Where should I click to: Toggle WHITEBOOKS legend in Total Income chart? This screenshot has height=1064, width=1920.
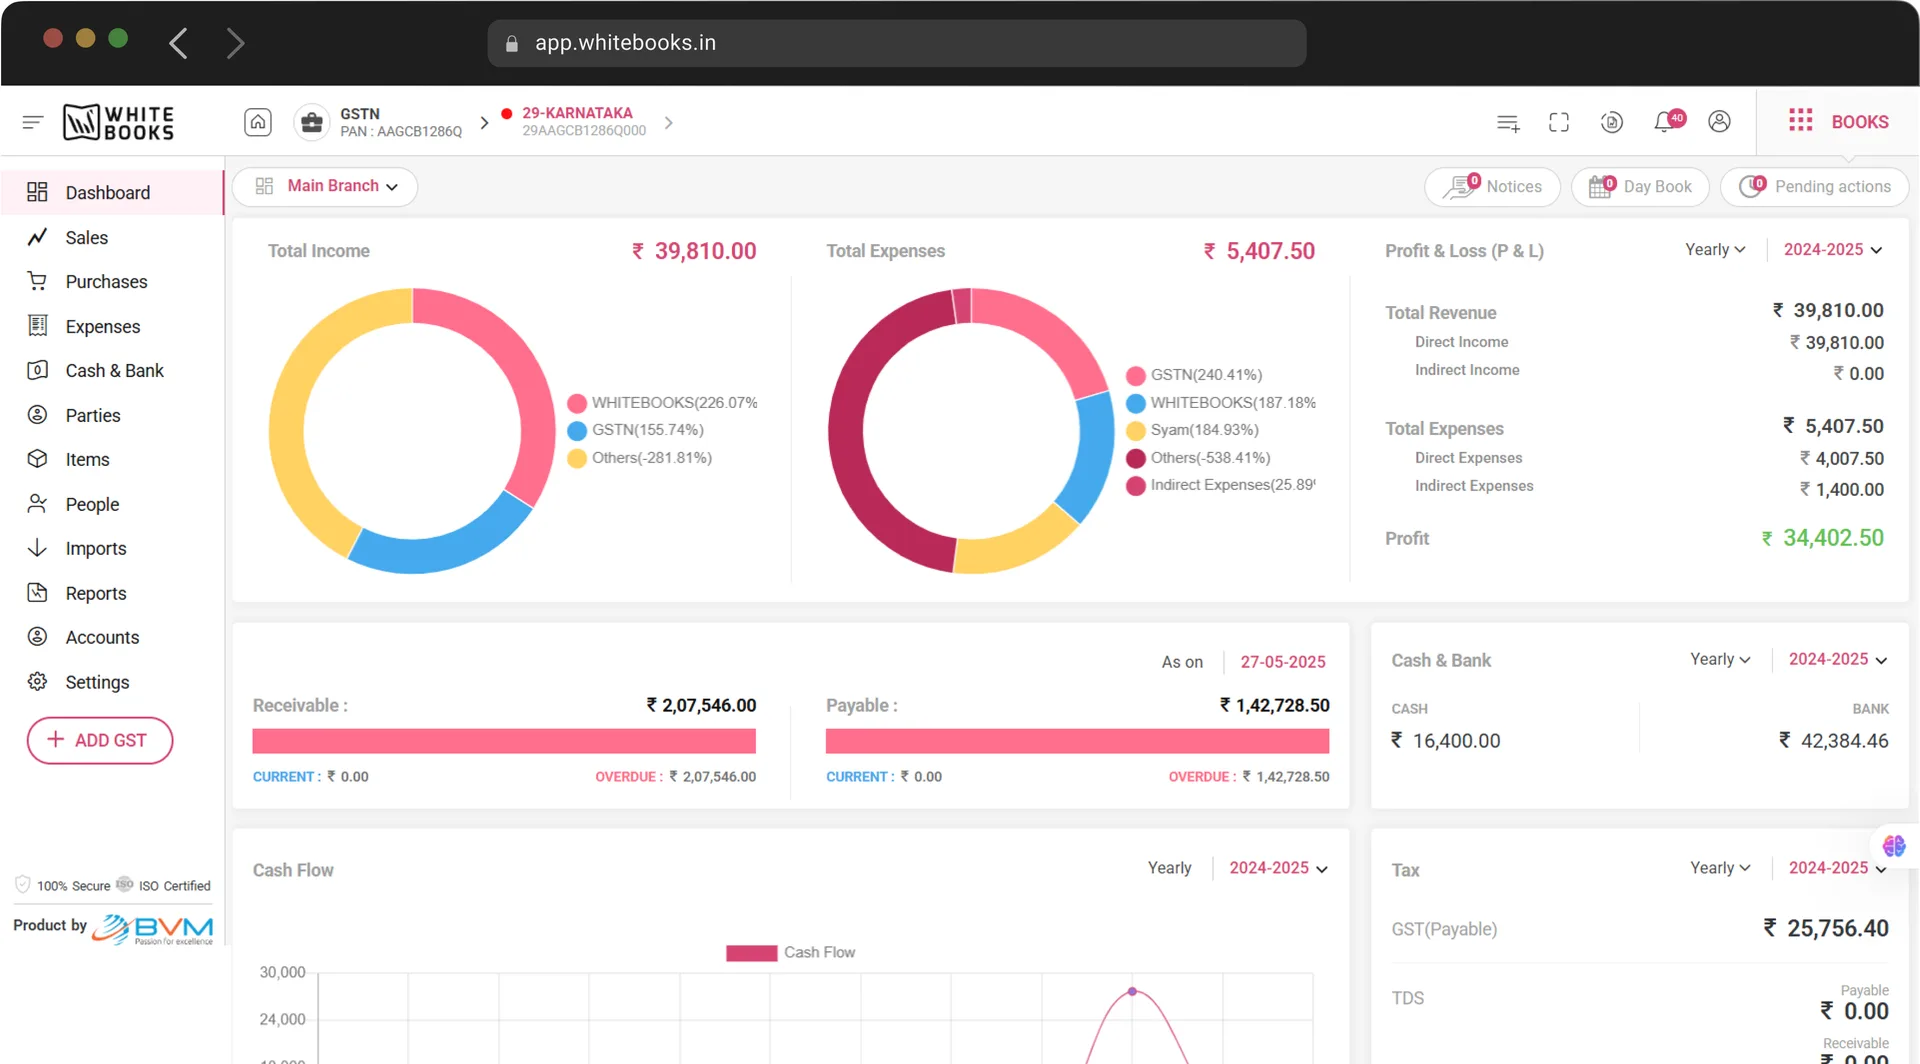[x=662, y=403]
